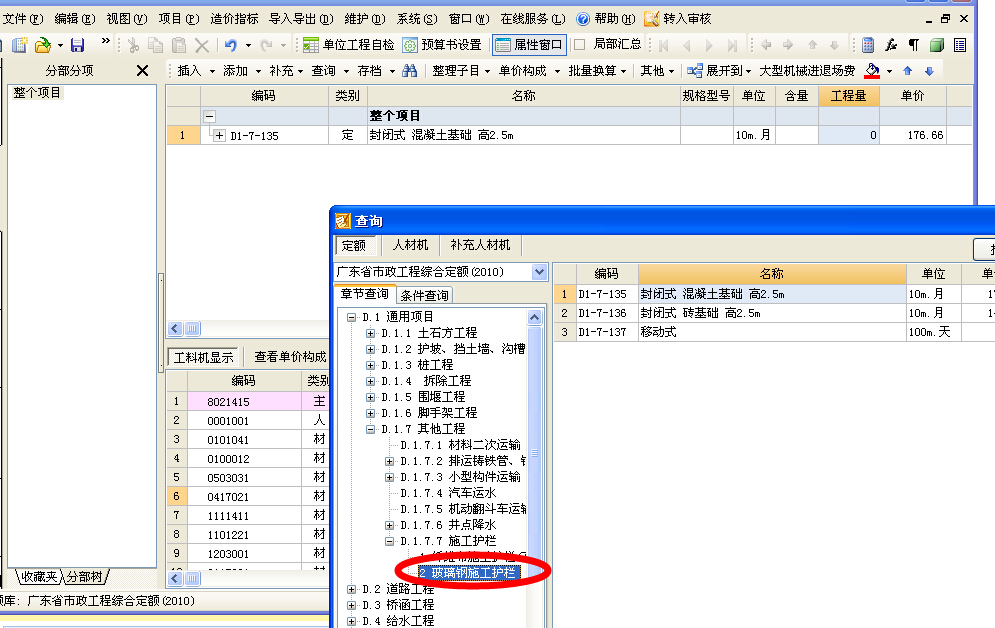The image size is (995, 628).
Task: Open the 编辑 menu
Action: coord(74,19)
